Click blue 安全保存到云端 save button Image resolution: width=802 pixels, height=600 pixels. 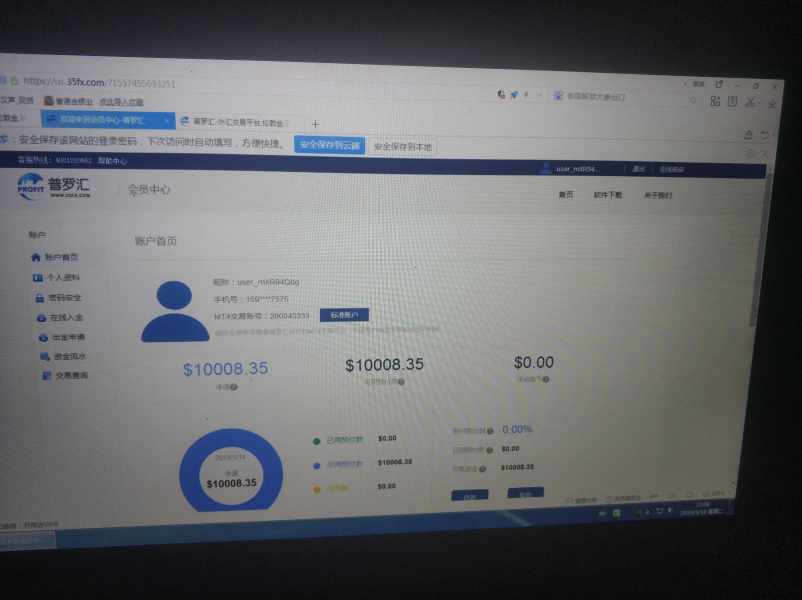(329, 145)
